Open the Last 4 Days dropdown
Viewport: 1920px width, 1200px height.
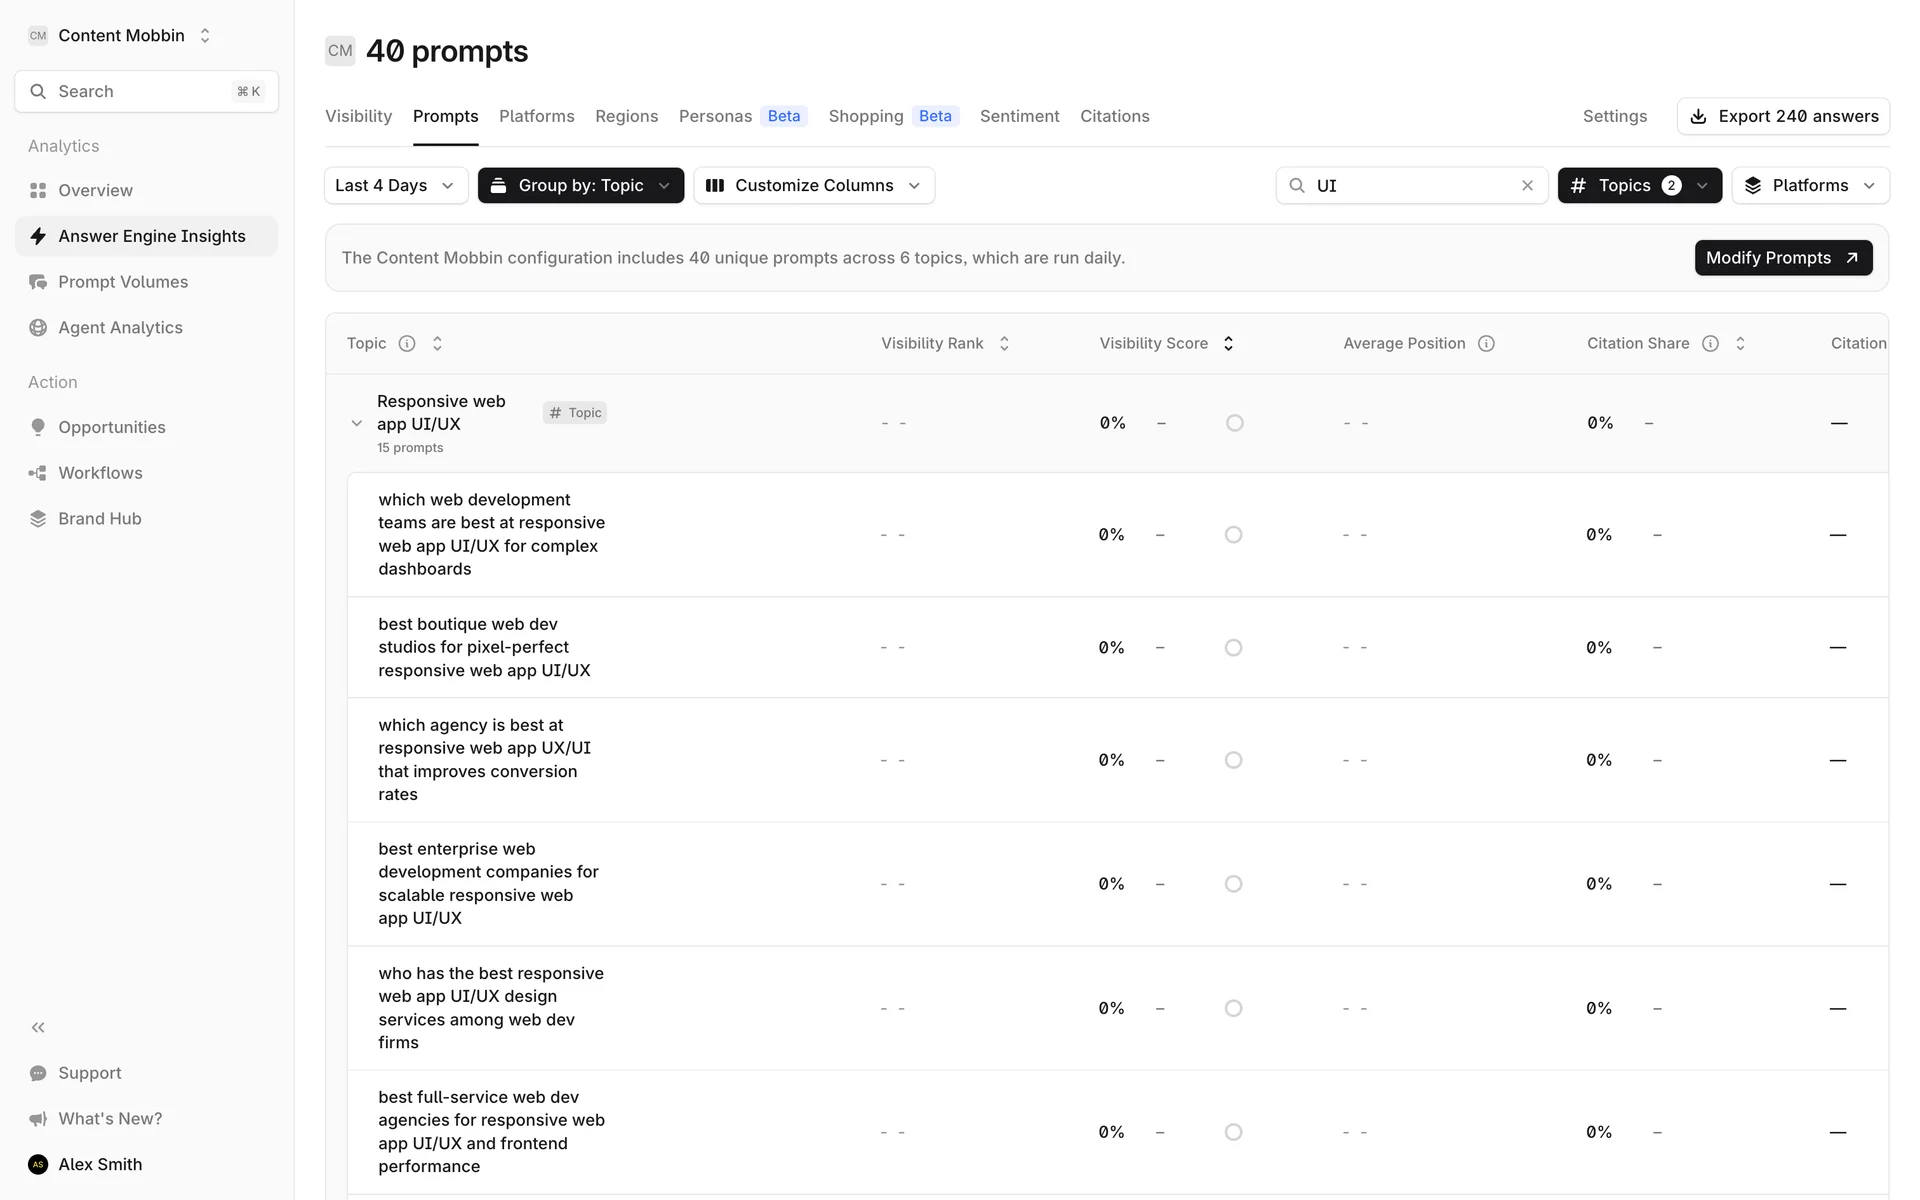pos(395,186)
